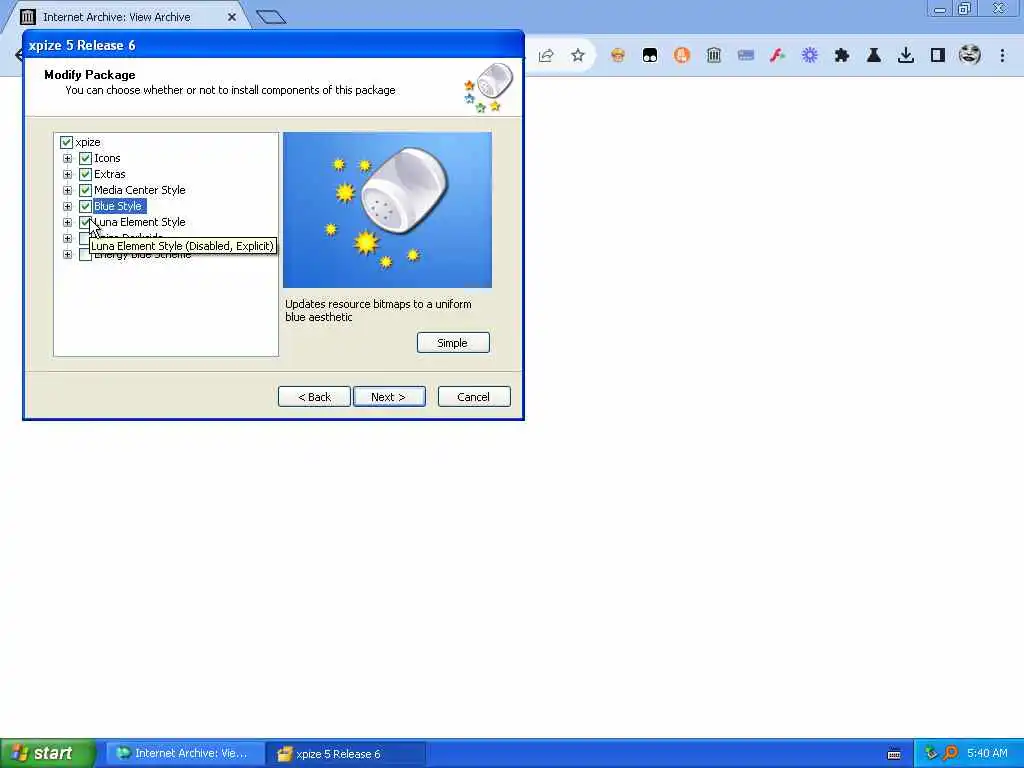Expand the Luna Element Style node

click(67, 222)
